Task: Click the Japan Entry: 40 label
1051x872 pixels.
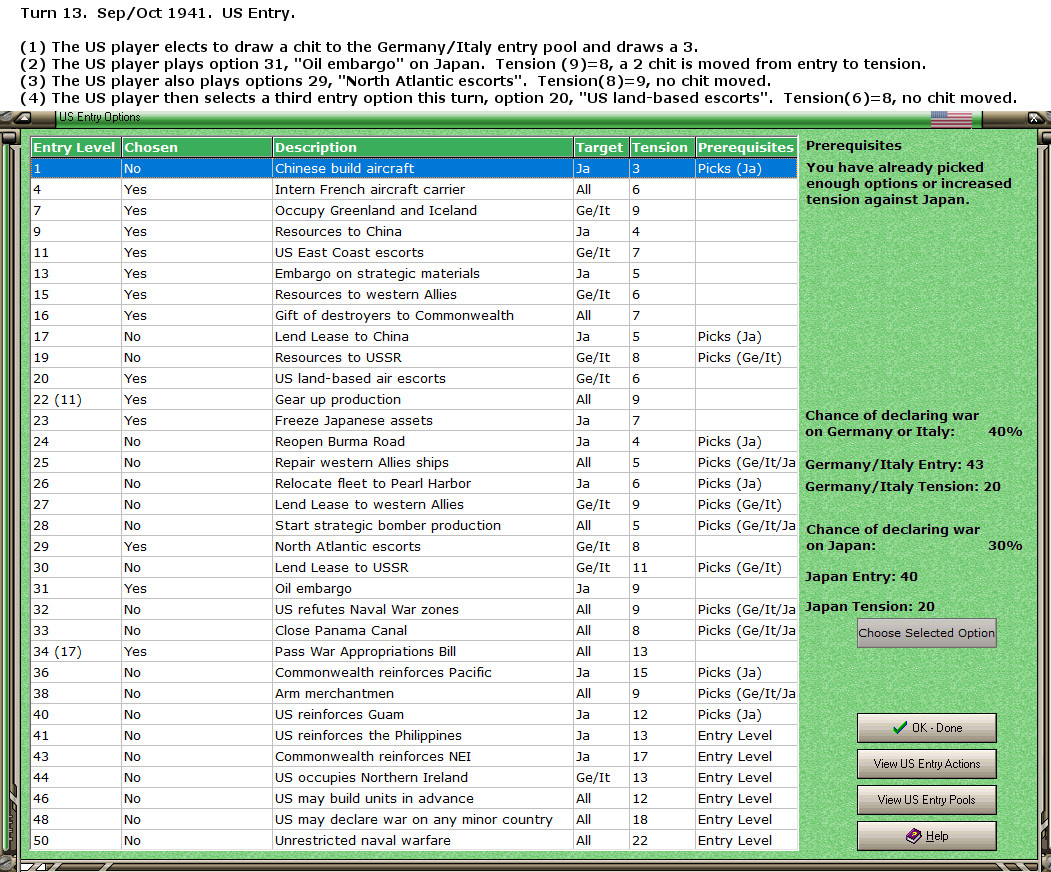Action: pos(861,576)
